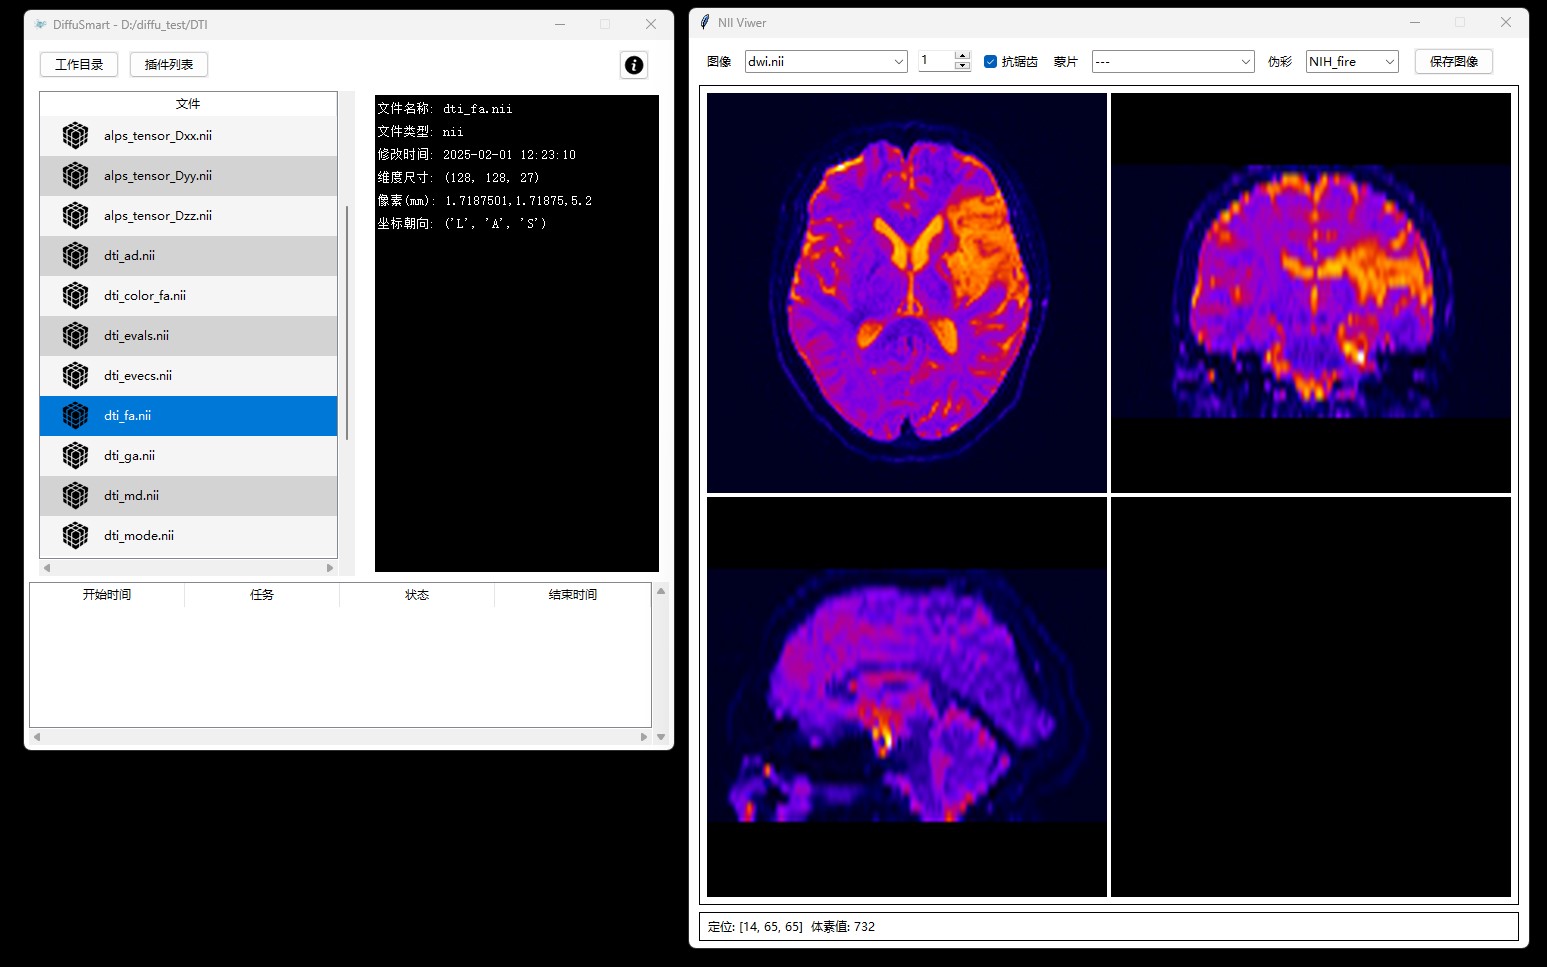This screenshot has height=967, width=1547.
Task: Click the 文件名称 dti_fa.nii info line
Action: pyautogui.click(x=445, y=109)
